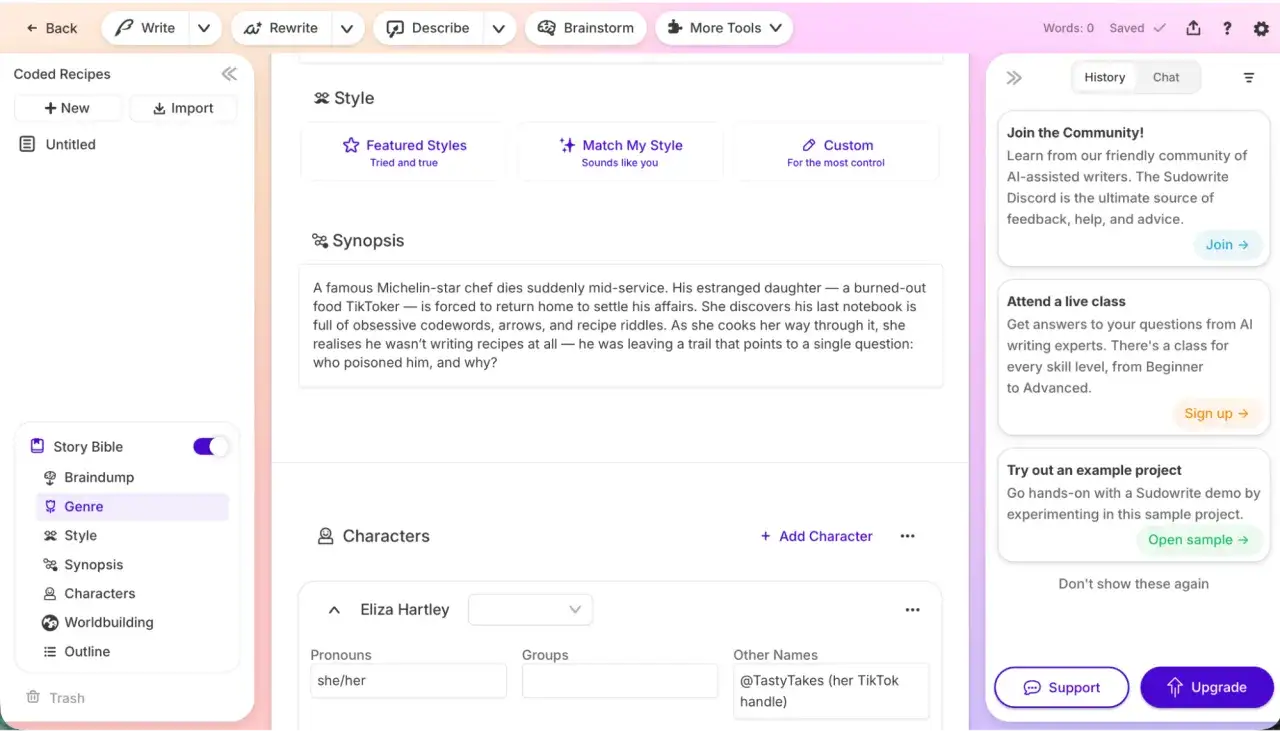Open the history filter icon
1280x731 pixels.
1249,77
